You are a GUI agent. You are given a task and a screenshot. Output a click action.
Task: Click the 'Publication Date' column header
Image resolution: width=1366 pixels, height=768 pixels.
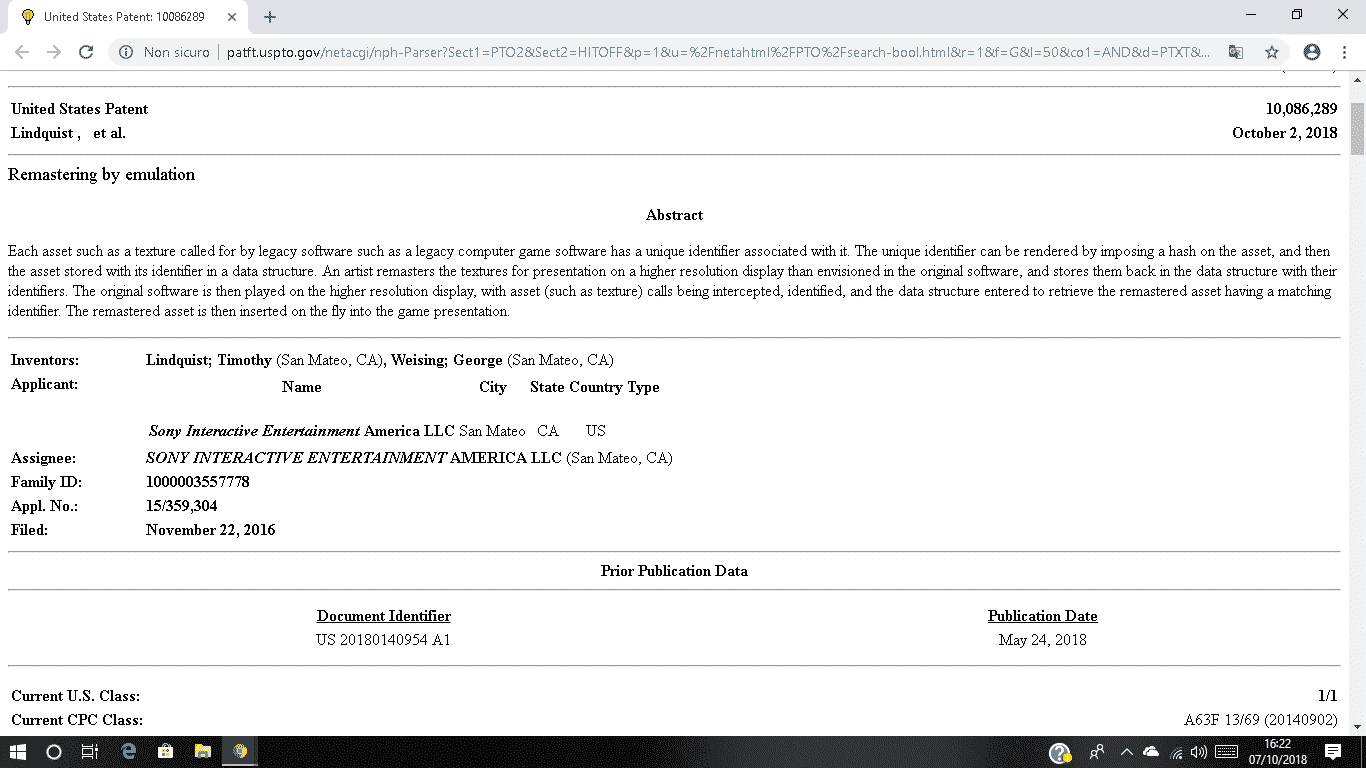(1043, 616)
